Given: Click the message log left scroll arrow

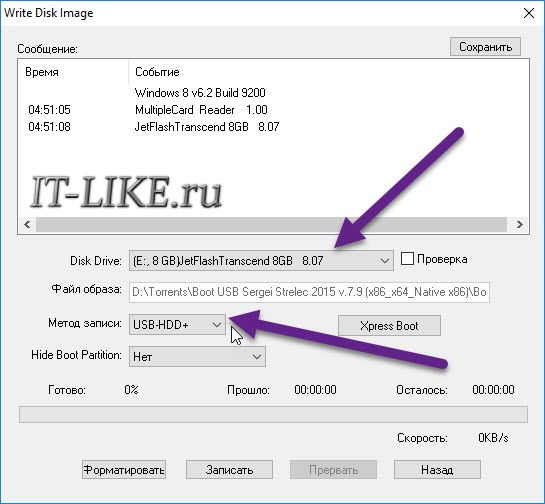Looking at the screenshot, I should [27, 224].
